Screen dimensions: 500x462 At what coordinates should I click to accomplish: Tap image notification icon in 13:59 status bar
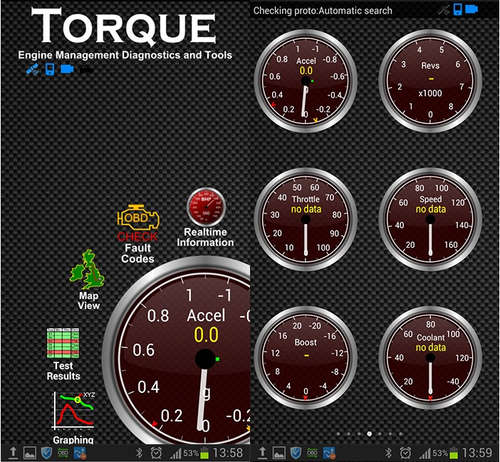click(279, 453)
